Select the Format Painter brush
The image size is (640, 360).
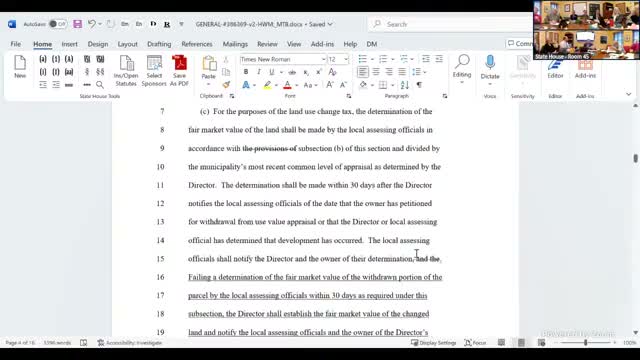(x=226, y=85)
